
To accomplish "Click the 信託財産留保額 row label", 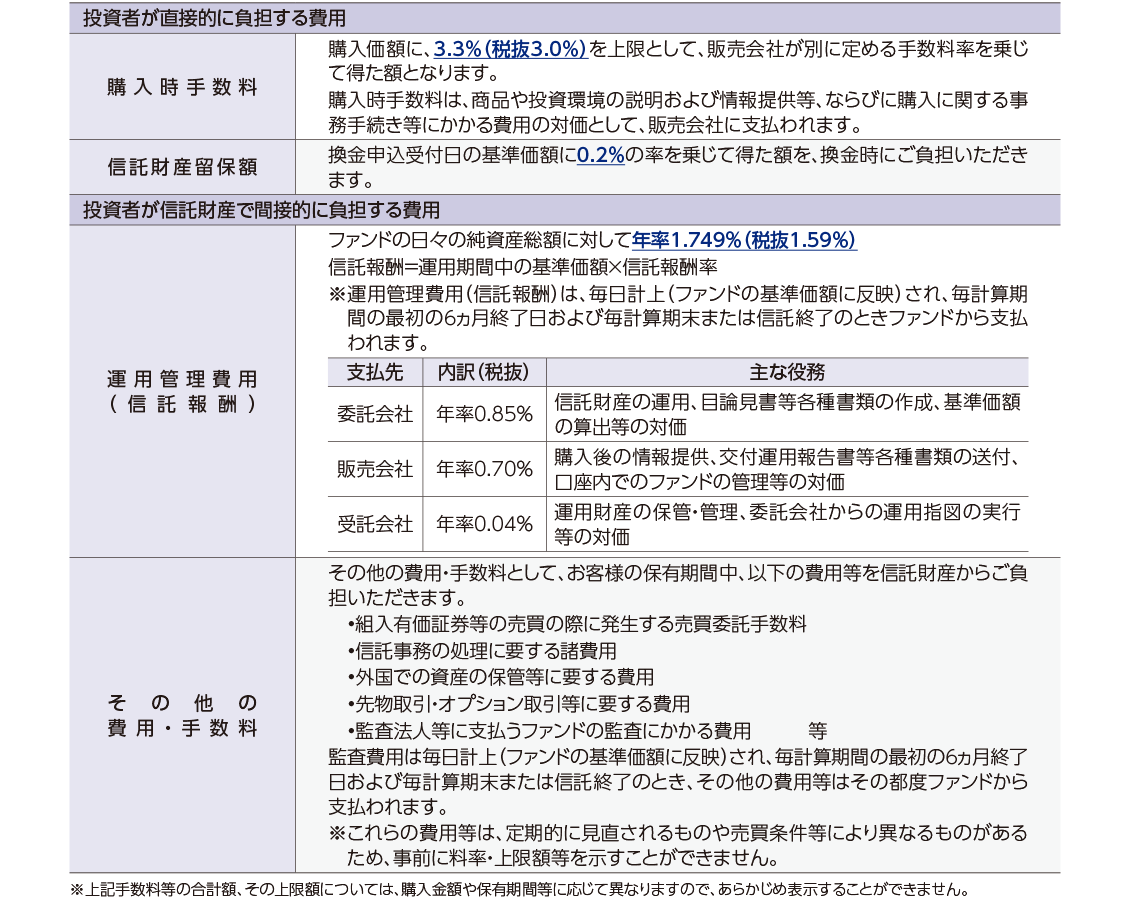I will (182, 167).
